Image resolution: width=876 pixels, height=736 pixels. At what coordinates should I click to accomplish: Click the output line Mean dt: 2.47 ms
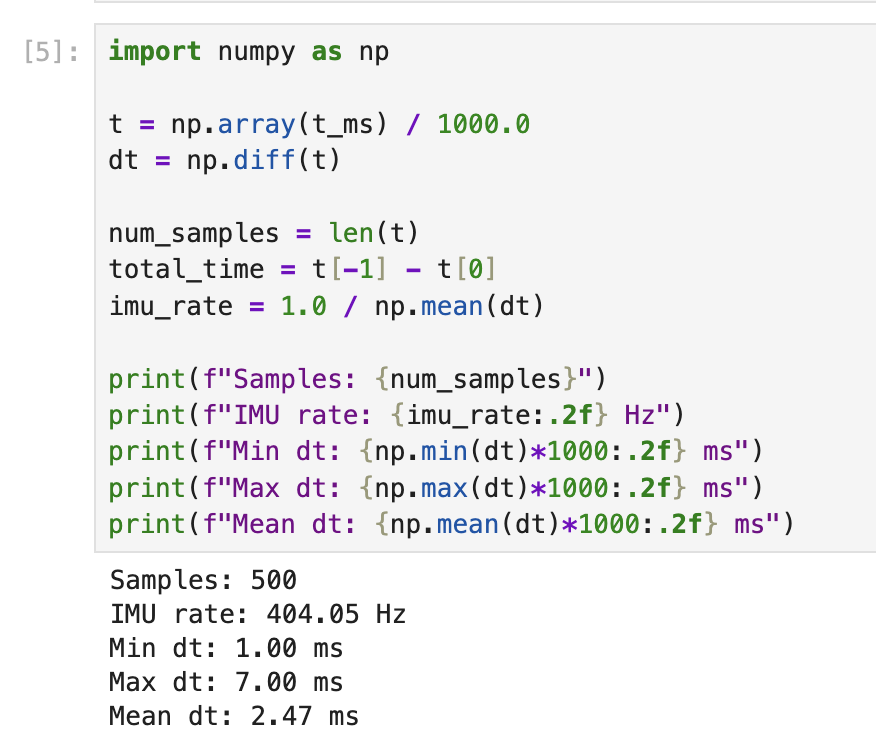click(233, 716)
